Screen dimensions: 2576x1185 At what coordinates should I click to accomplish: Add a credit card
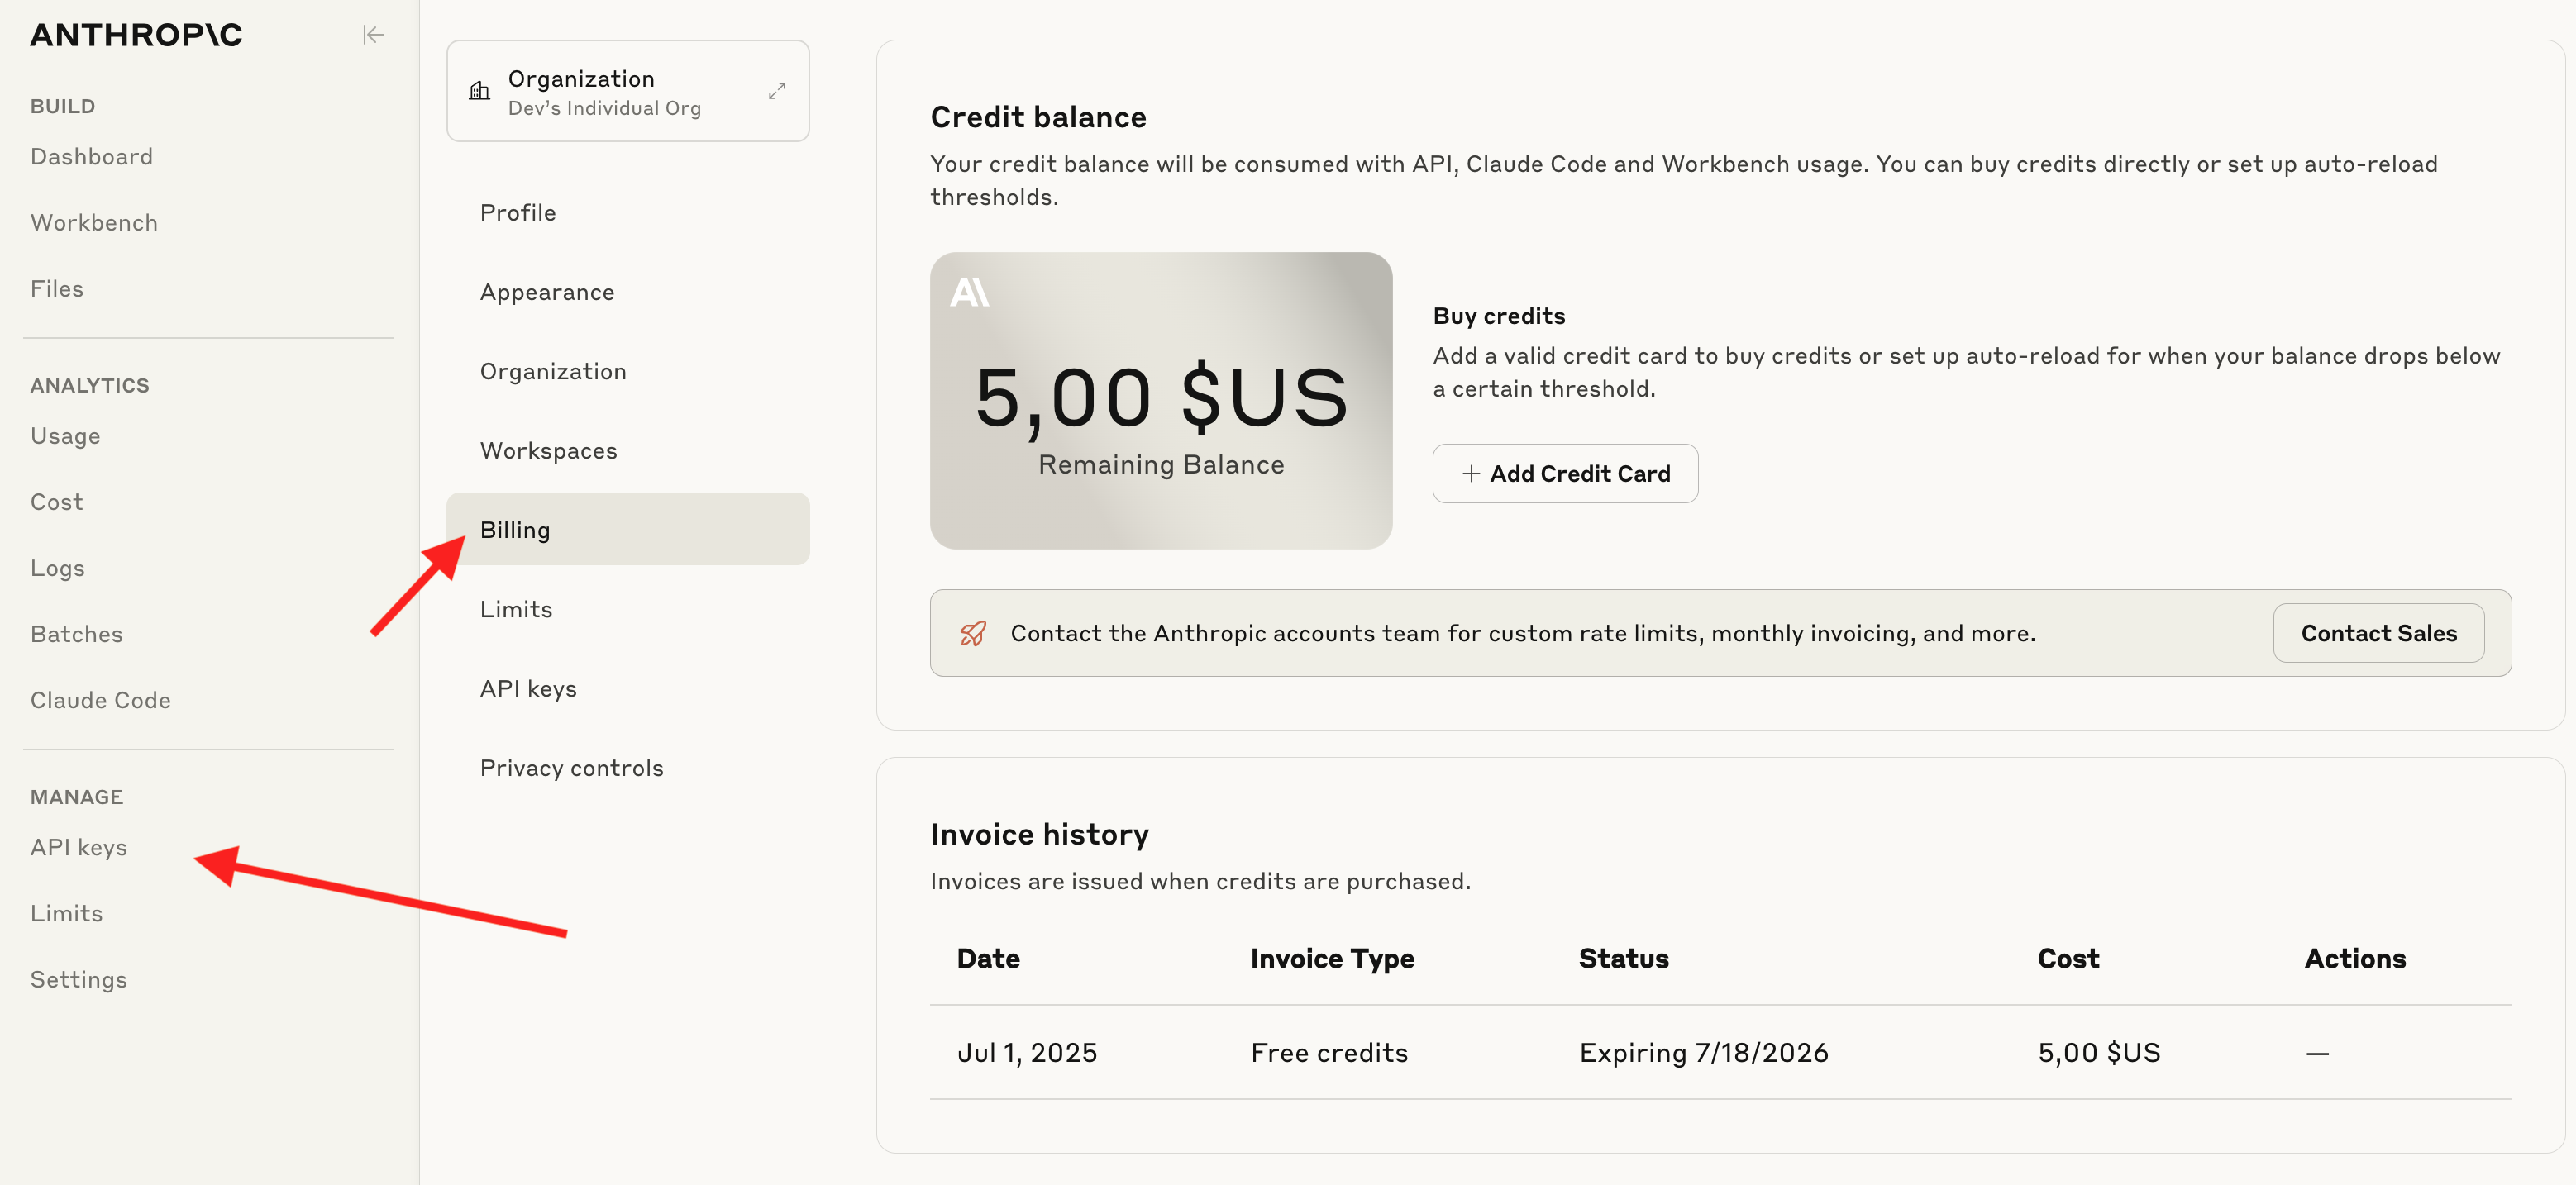click(x=1565, y=473)
